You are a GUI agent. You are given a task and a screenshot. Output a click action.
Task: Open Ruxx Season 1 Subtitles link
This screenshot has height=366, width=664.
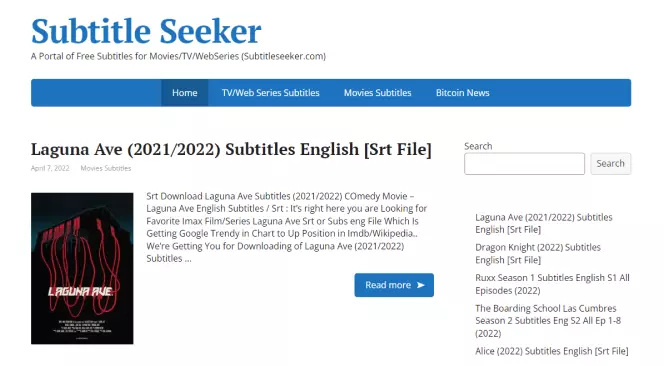[x=552, y=284]
